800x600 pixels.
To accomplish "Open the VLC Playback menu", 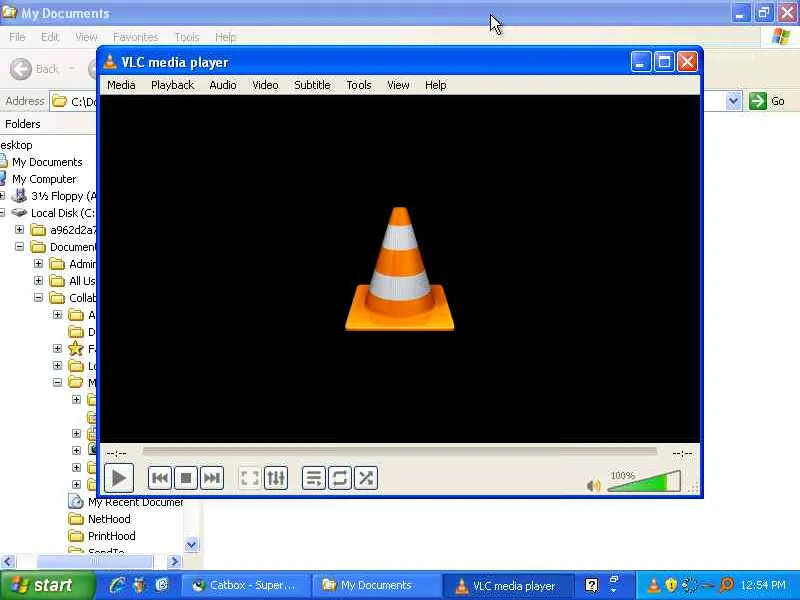I will 172,85.
